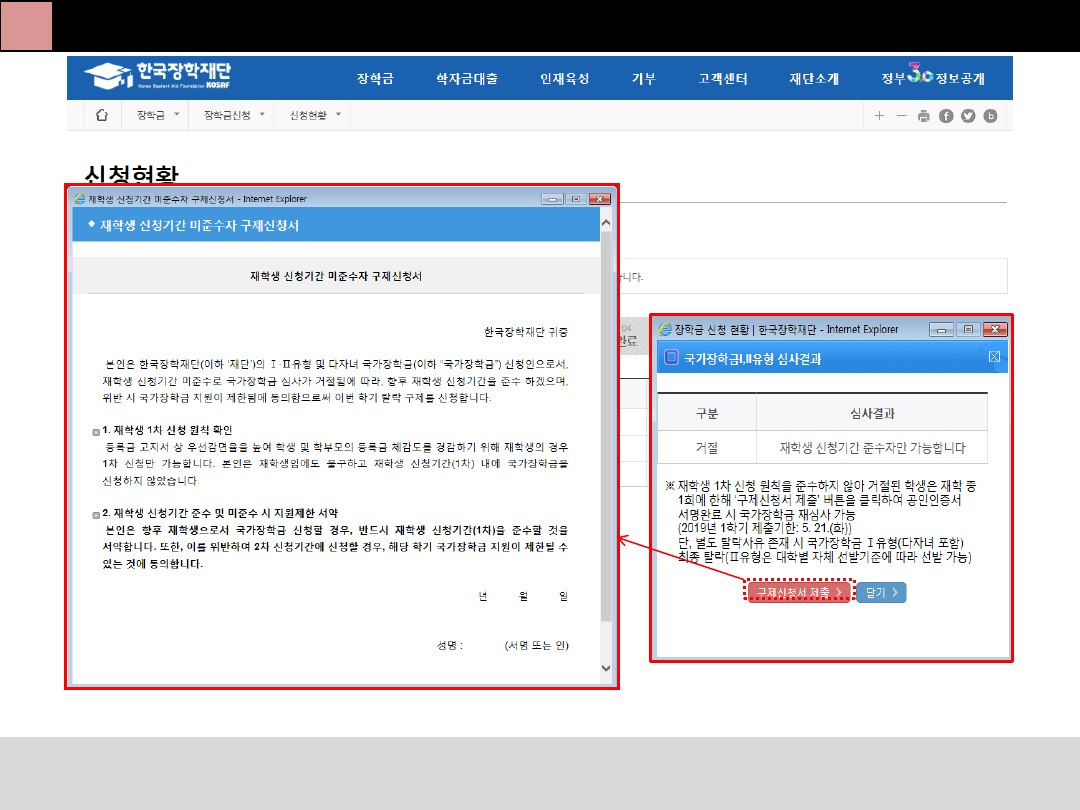
Task: Expand the 신청현황 breadcrumb dropdown
Action: pos(315,116)
